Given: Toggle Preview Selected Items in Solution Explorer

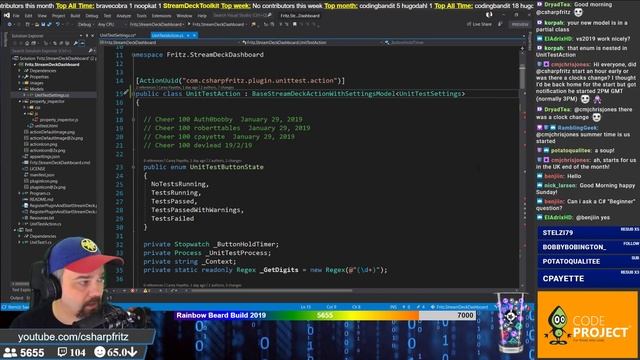Looking at the screenshot, I should pos(82,43).
